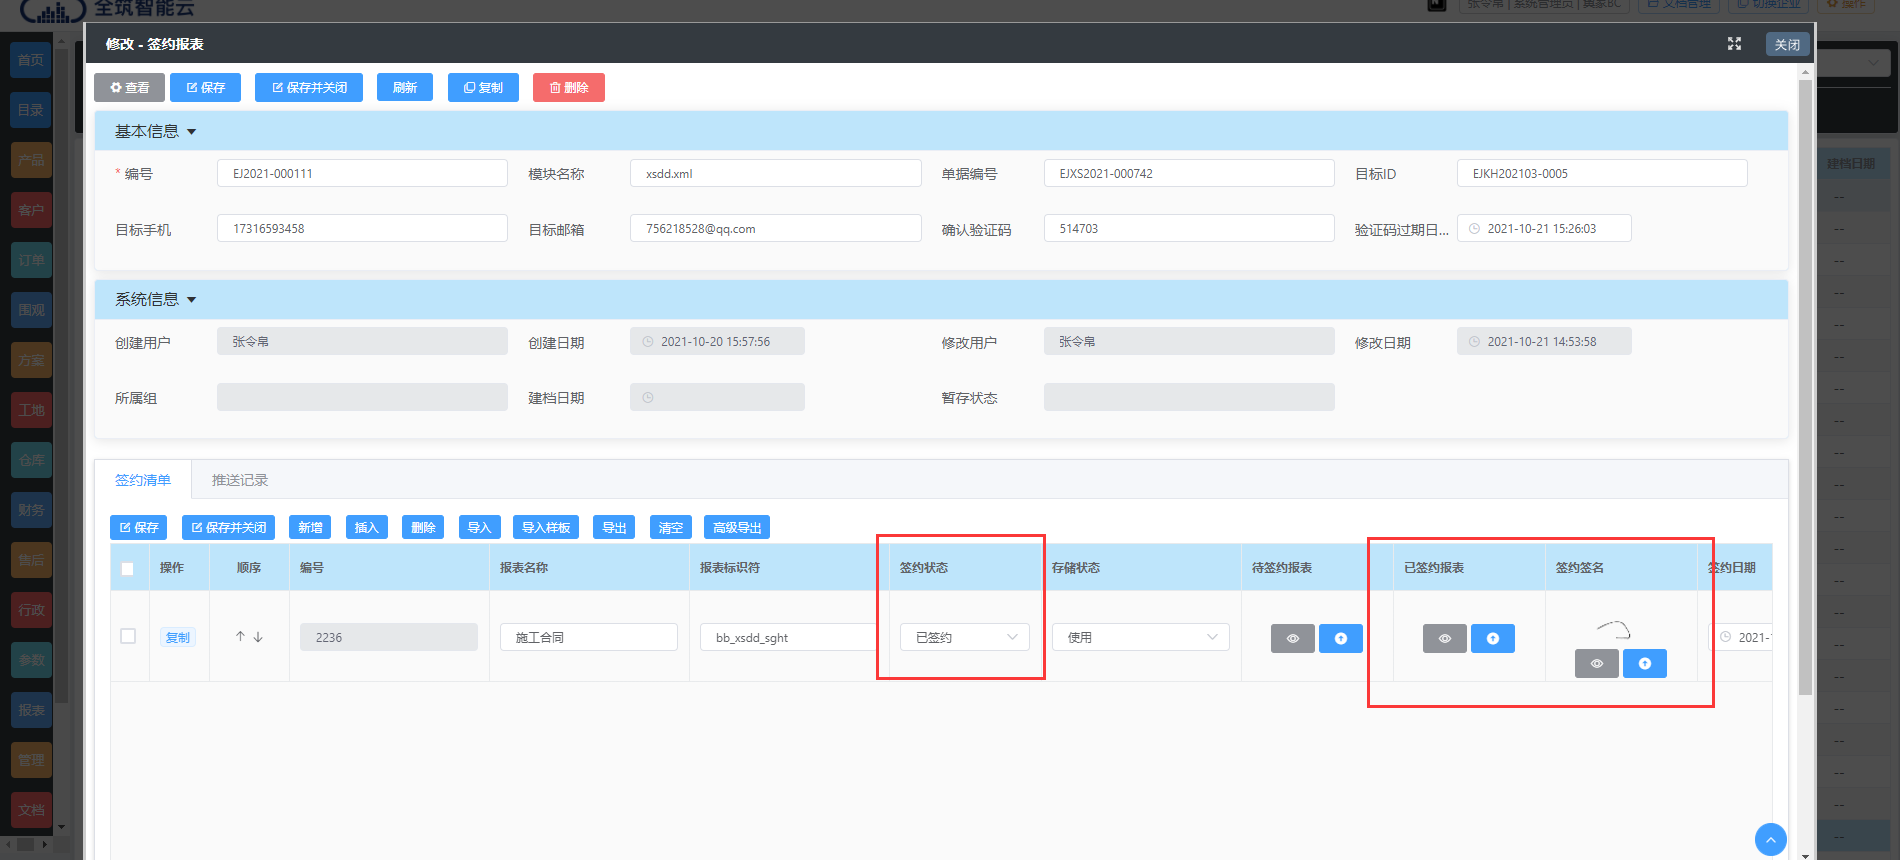Move row down with the down arrow
This screenshot has width=1900, height=860.
click(258, 637)
